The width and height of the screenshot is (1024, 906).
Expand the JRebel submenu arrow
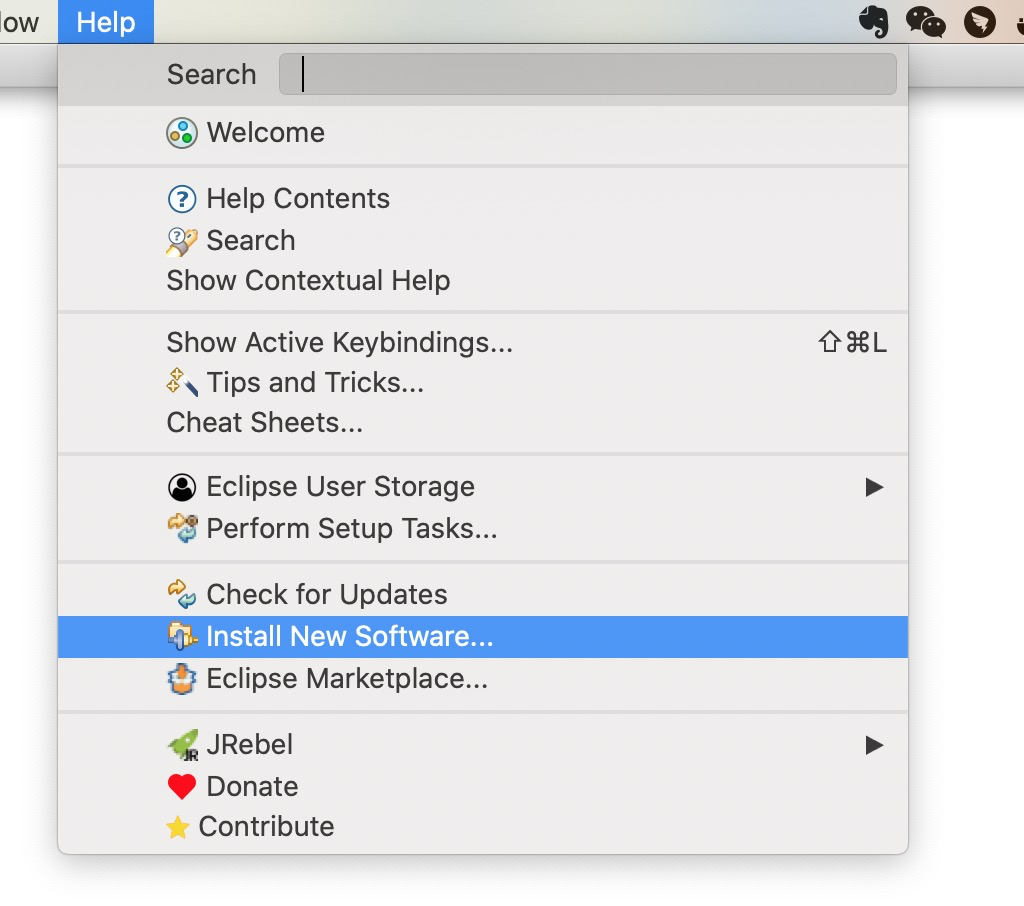click(874, 745)
